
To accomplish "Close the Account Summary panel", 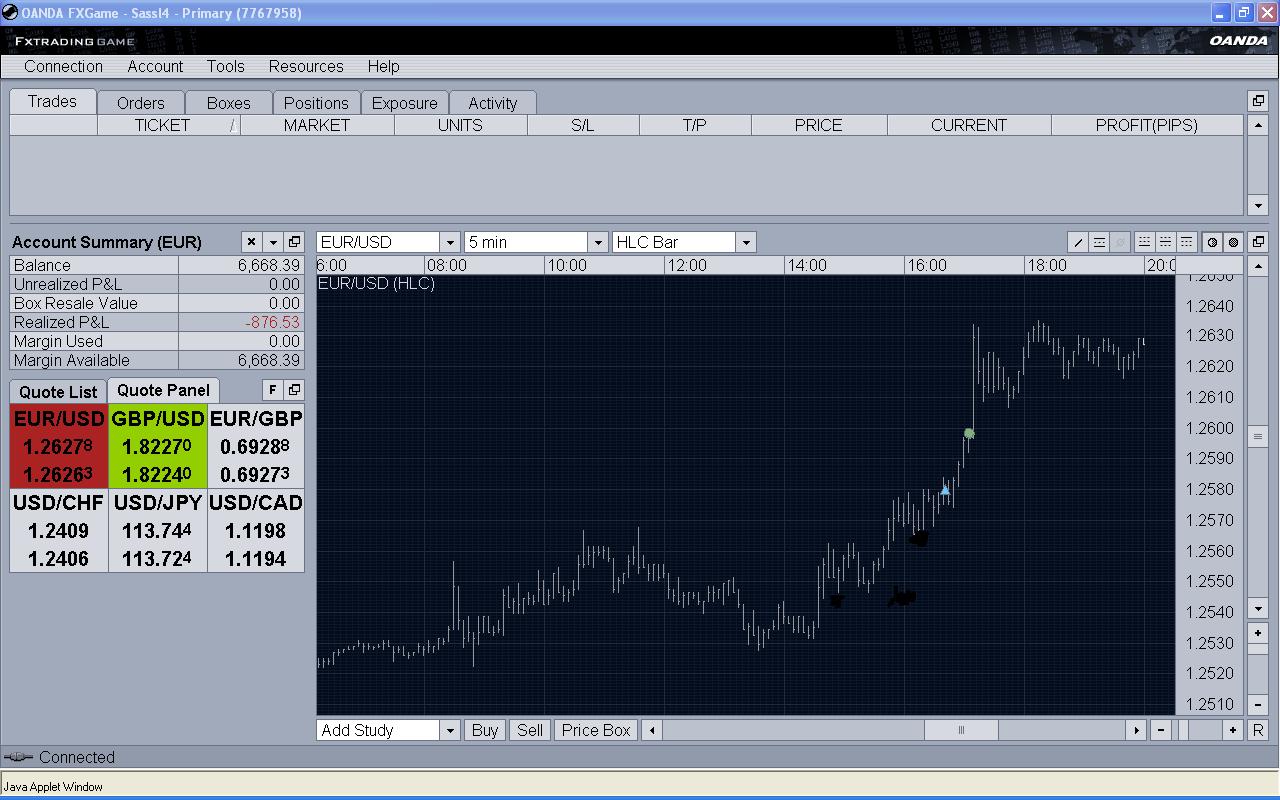I will click(x=251, y=242).
